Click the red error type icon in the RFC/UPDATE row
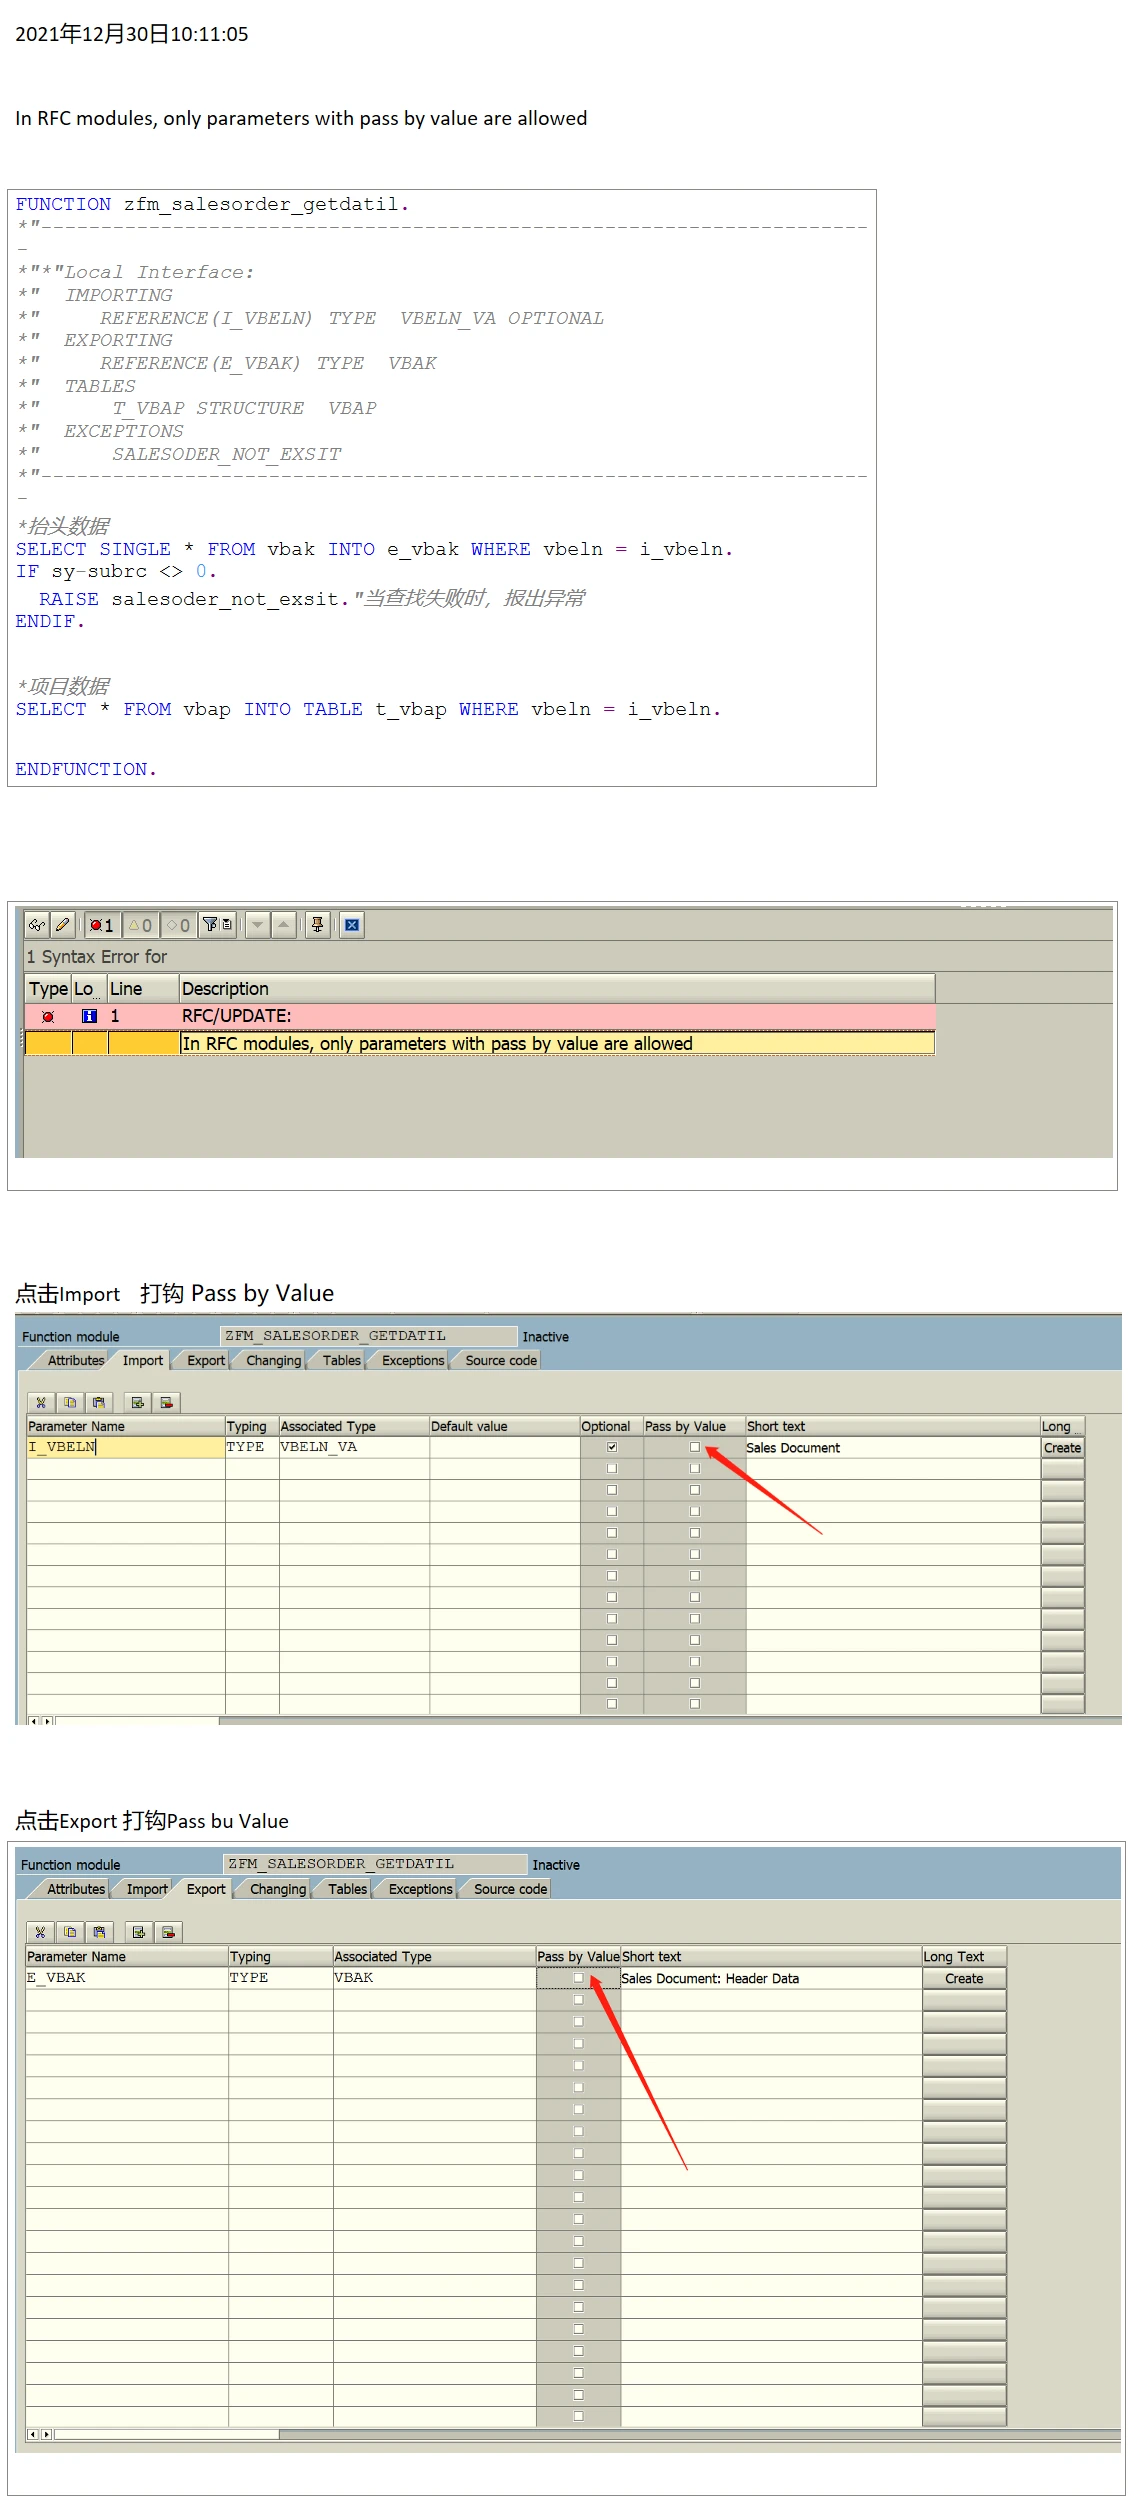The image size is (1129, 2512). click(x=48, y=1016)
